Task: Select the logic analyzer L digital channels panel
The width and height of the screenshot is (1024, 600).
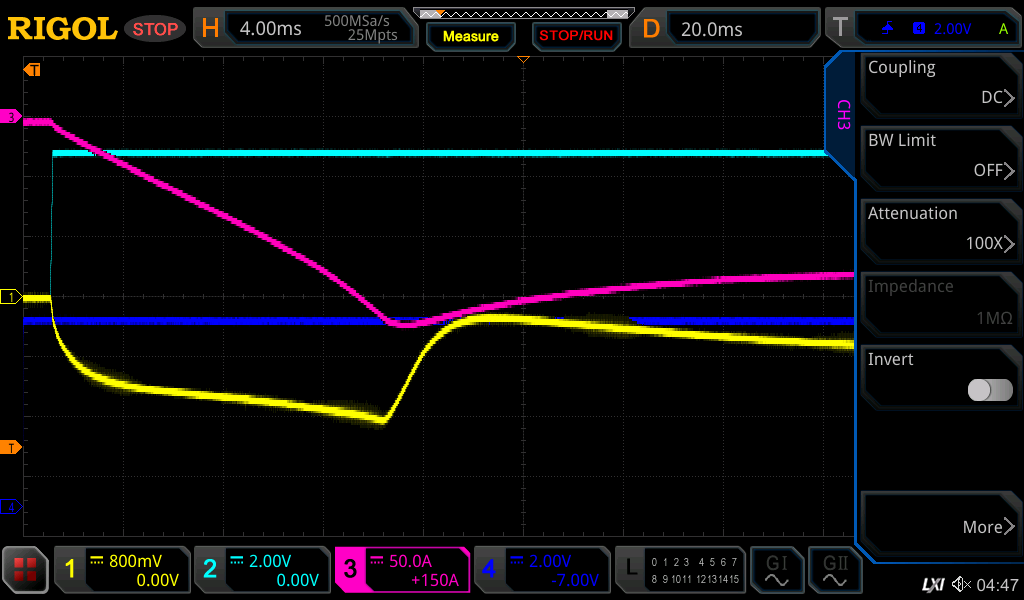Action: coord(680,570)
